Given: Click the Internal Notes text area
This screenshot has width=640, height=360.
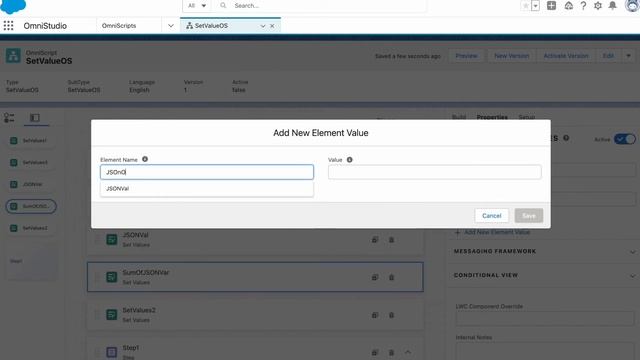Looking at the screenshot, I should click(x=545, y=351).
